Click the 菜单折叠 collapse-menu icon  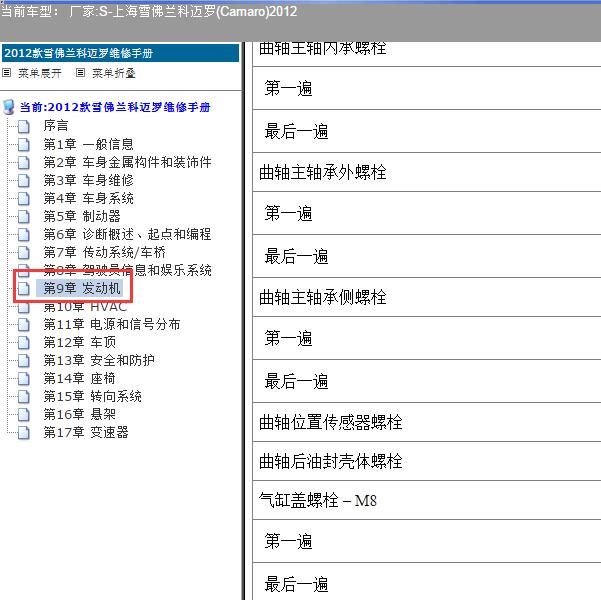(80, 72)
